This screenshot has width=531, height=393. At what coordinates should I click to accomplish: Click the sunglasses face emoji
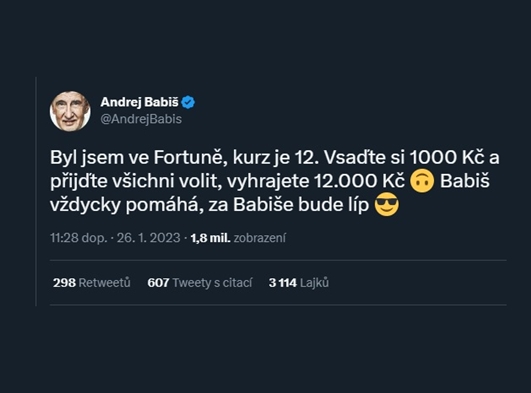pyautogui.click(x=387, y=205)
